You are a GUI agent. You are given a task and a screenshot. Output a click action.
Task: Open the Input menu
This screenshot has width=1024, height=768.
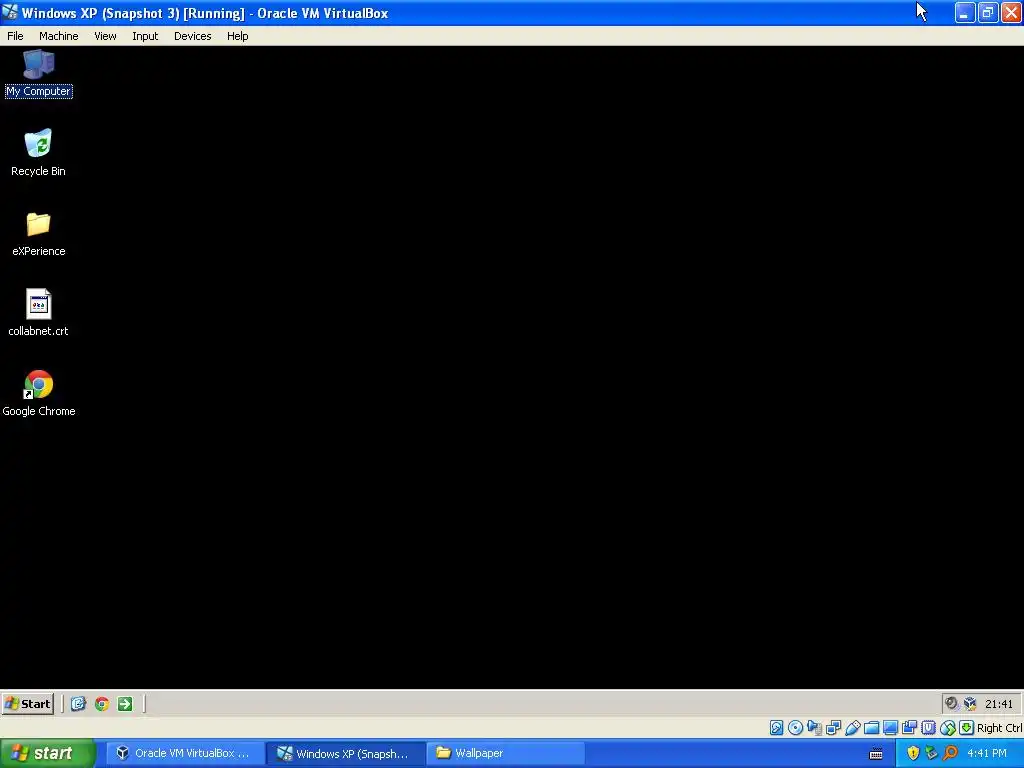click(145, 36)
